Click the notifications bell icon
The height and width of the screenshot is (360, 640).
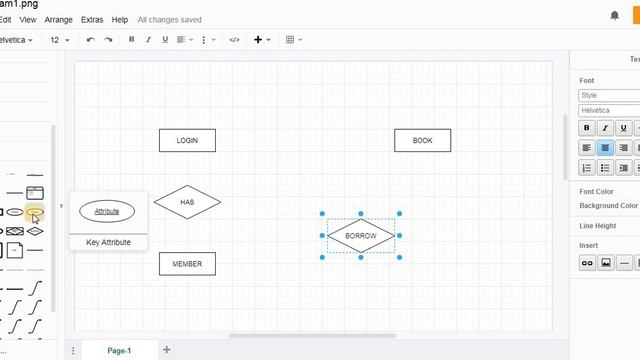614,16
